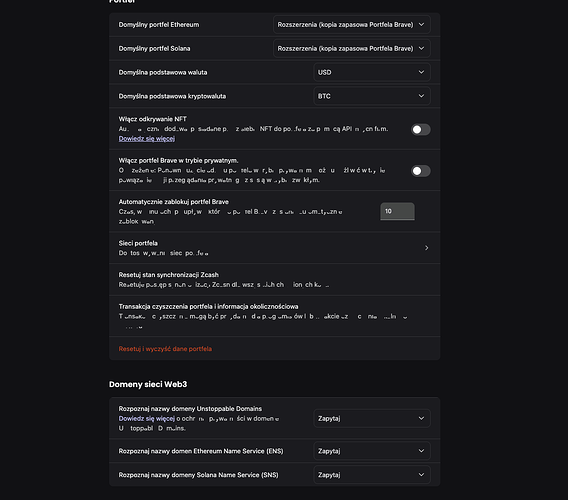The image size is (568, 500).
Task: Enable Brave wallet in private mode toggle
Action: coord(421,171)
